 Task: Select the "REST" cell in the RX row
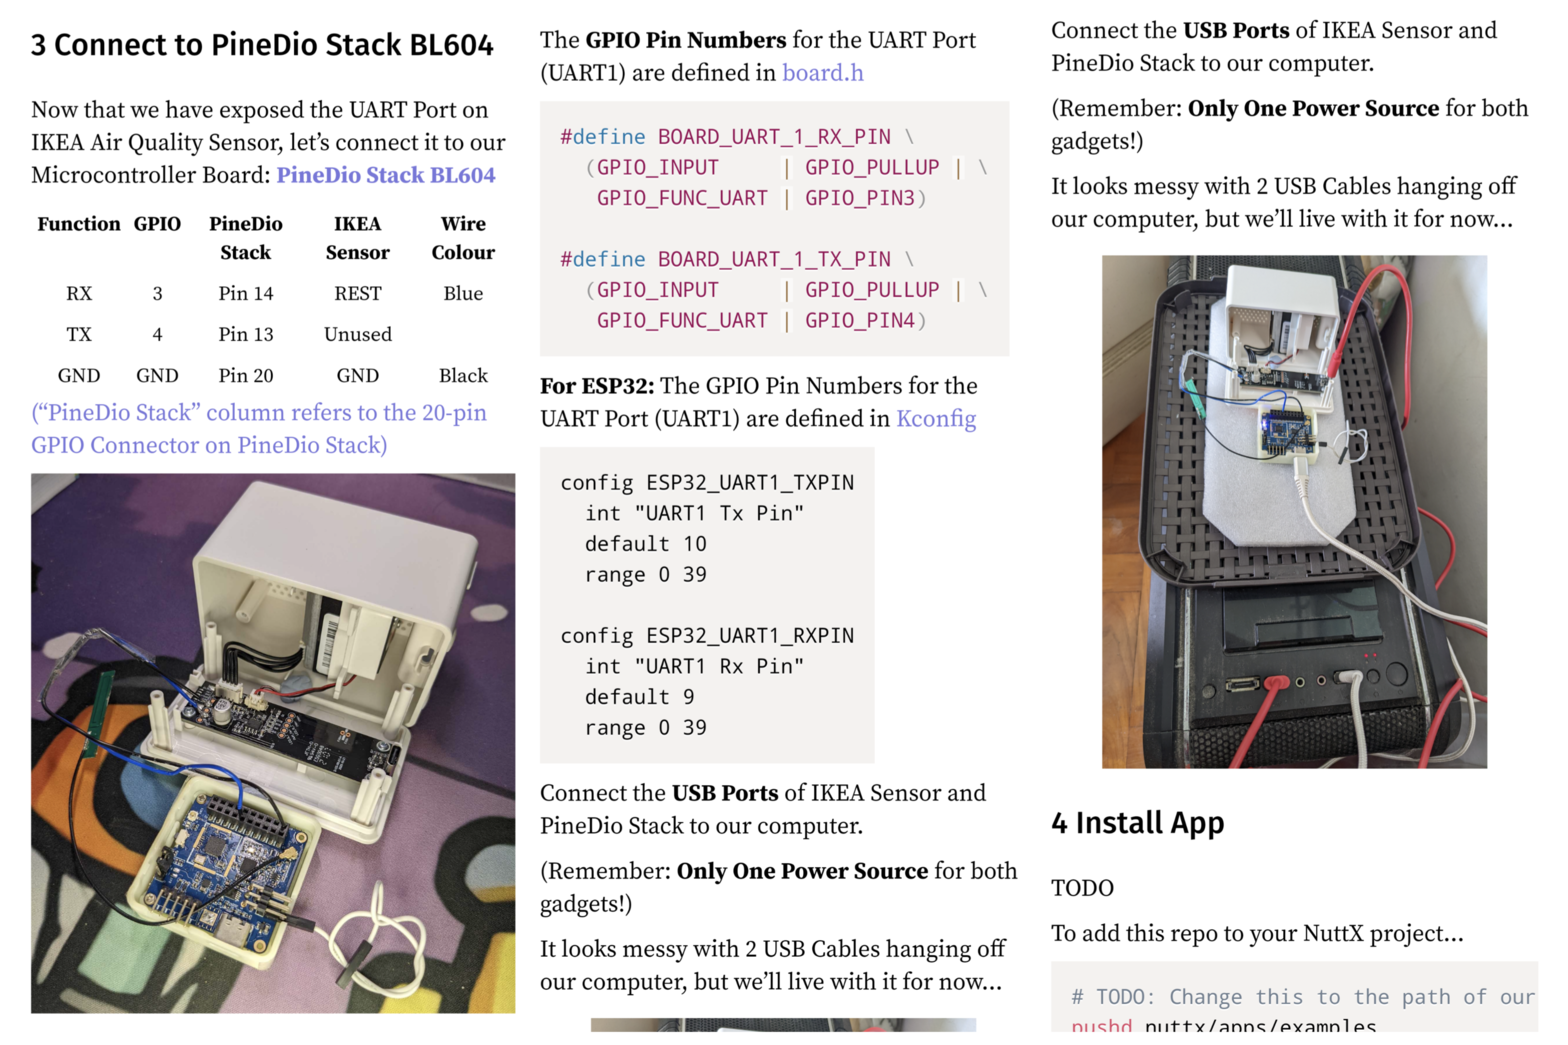click(x=357, y=294)
